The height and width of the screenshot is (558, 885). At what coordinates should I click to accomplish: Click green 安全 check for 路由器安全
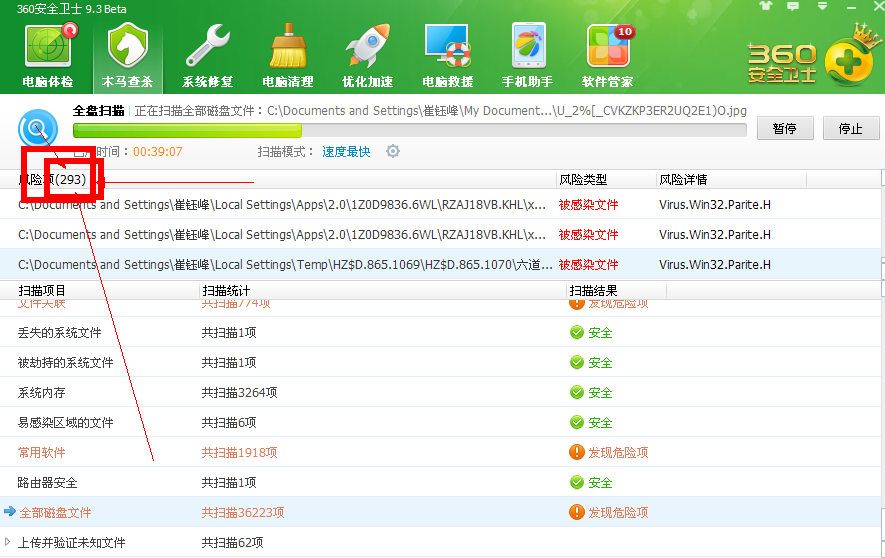(x=576, y=482)
